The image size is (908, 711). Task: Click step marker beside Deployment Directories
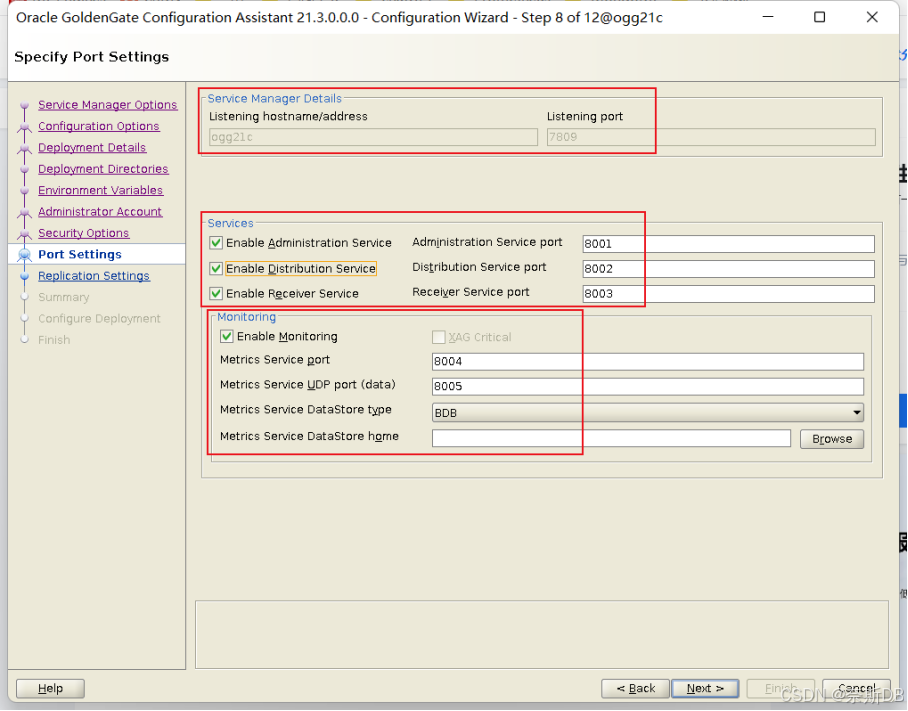point(24,170)
